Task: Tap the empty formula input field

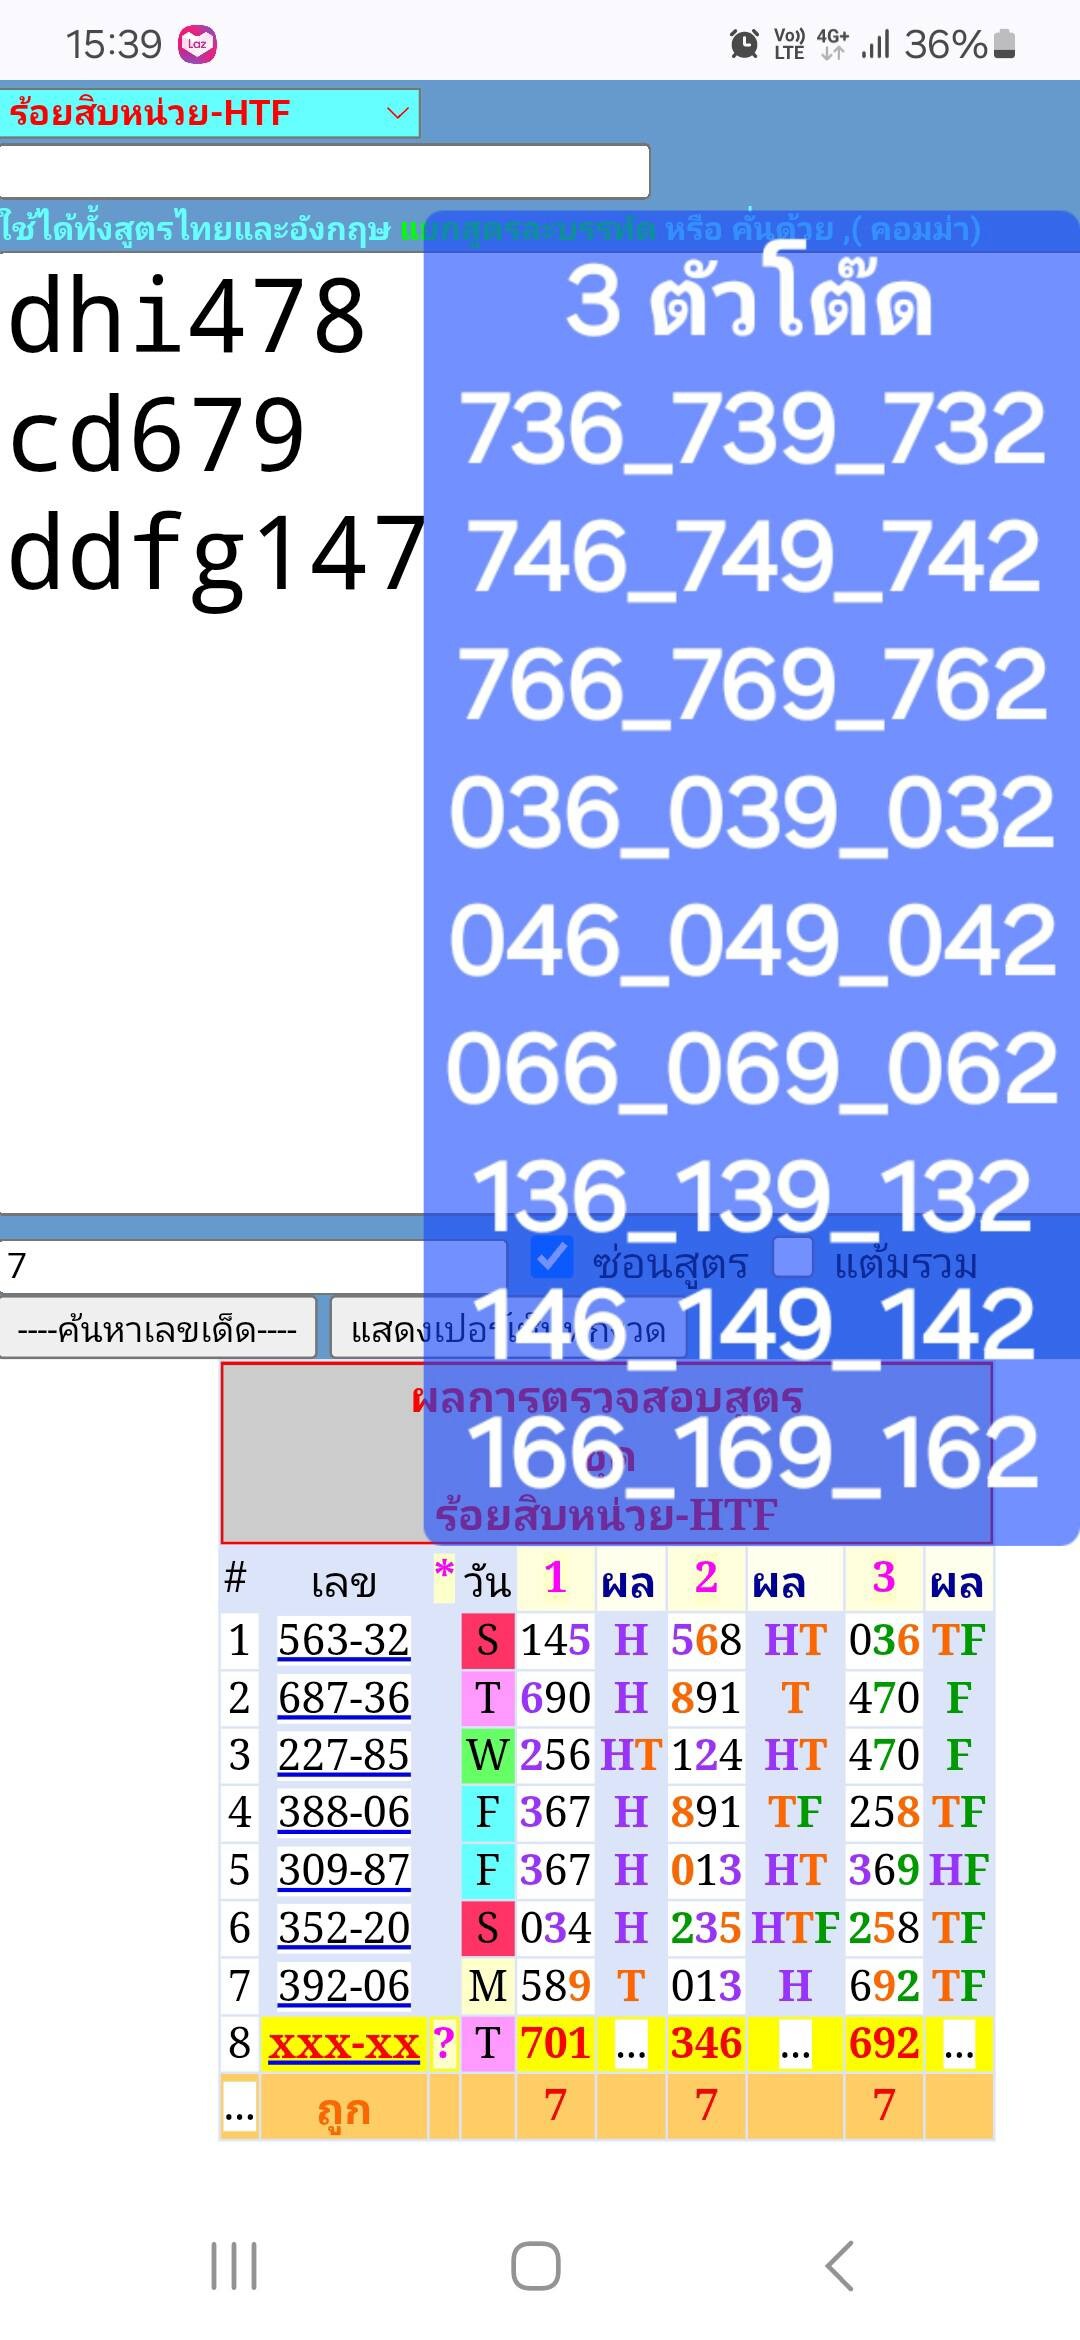Action: [324, 171]
